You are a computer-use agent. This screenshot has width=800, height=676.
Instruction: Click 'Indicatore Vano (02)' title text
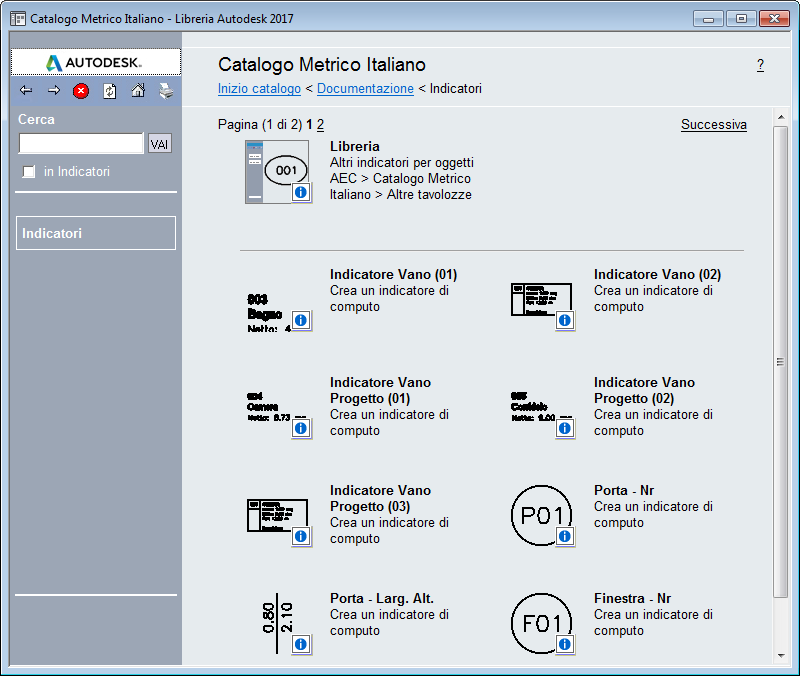[658, 274]
